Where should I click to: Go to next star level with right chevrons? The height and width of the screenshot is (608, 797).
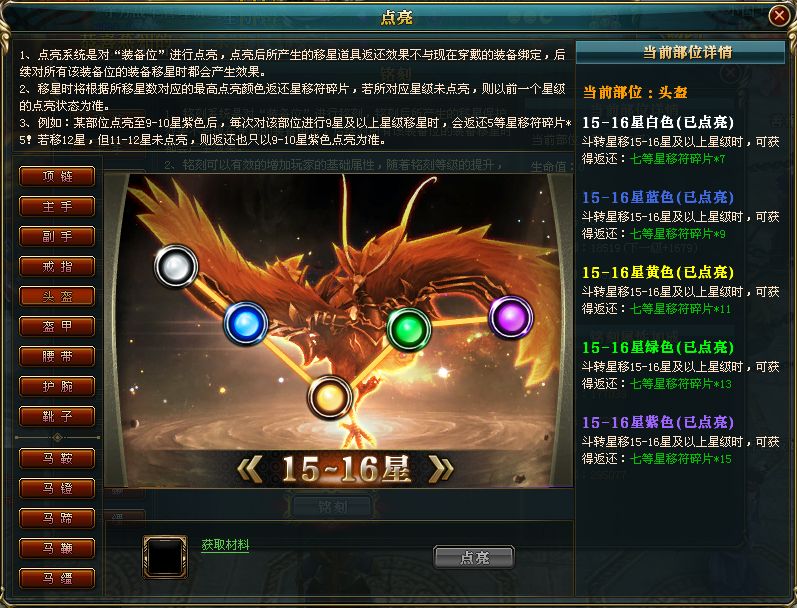440,468
